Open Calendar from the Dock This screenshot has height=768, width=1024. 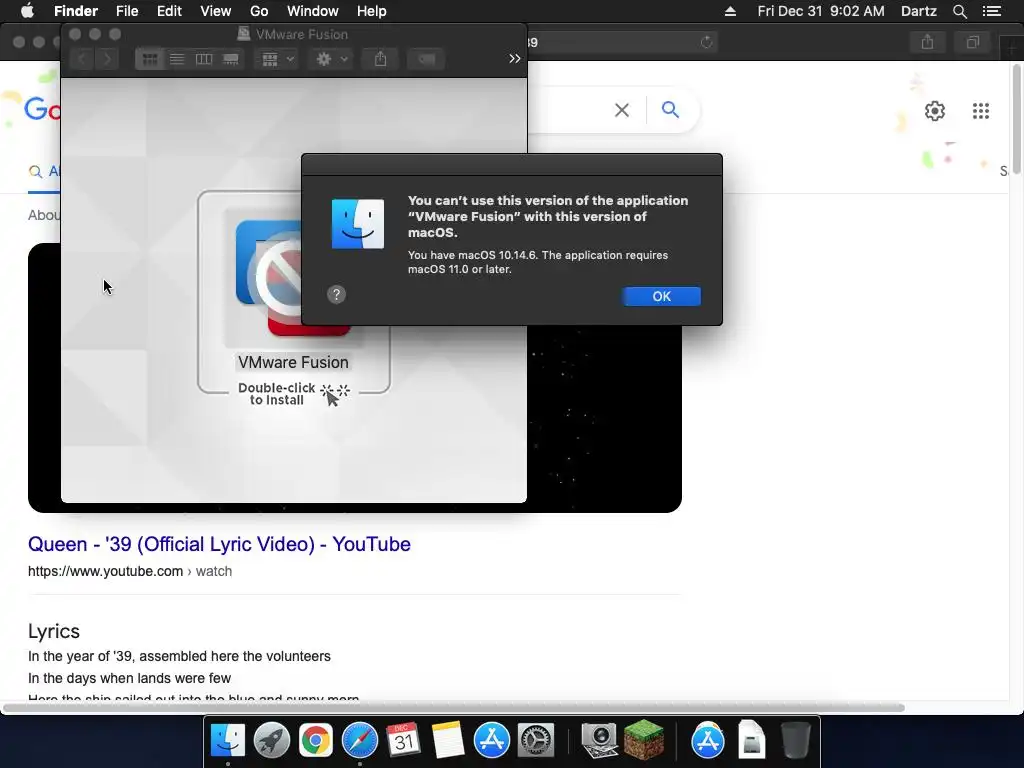[x=404, y=741]
